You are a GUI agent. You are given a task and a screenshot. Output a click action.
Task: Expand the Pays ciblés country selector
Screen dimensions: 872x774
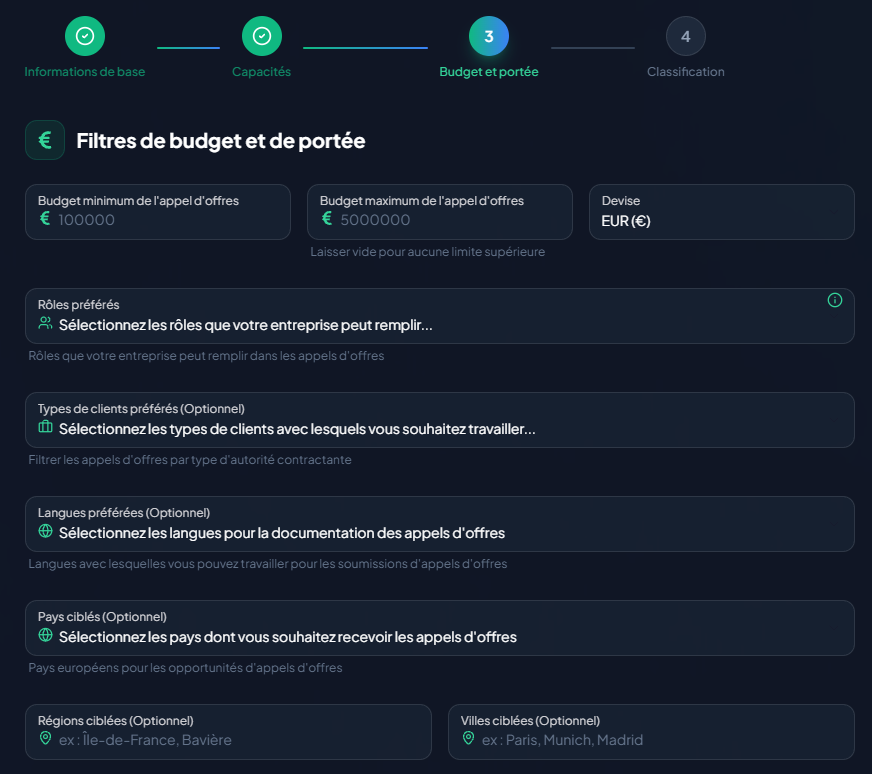pos(440,637)
